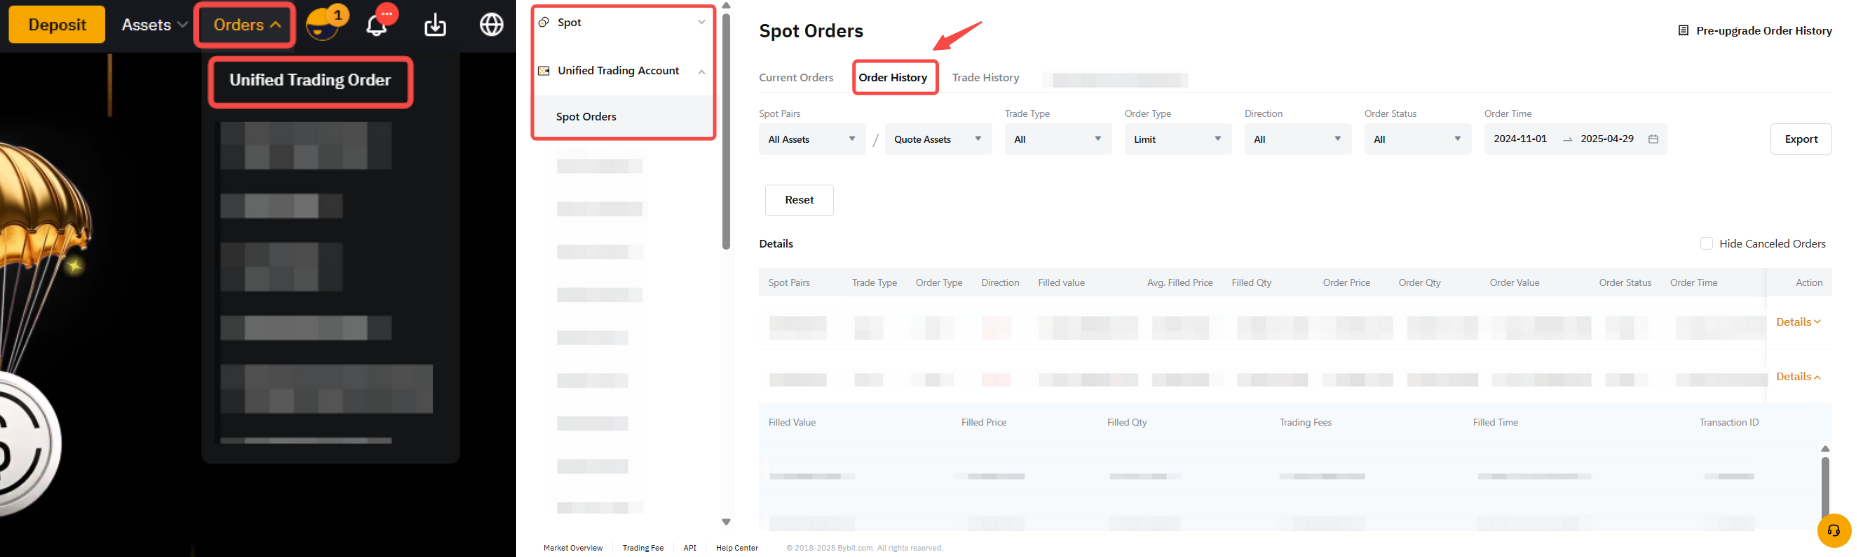This screenshot has width=1857, height=557.
Task: Open Pre-upgrade Order History link
Action: [x=1755, y=31]
